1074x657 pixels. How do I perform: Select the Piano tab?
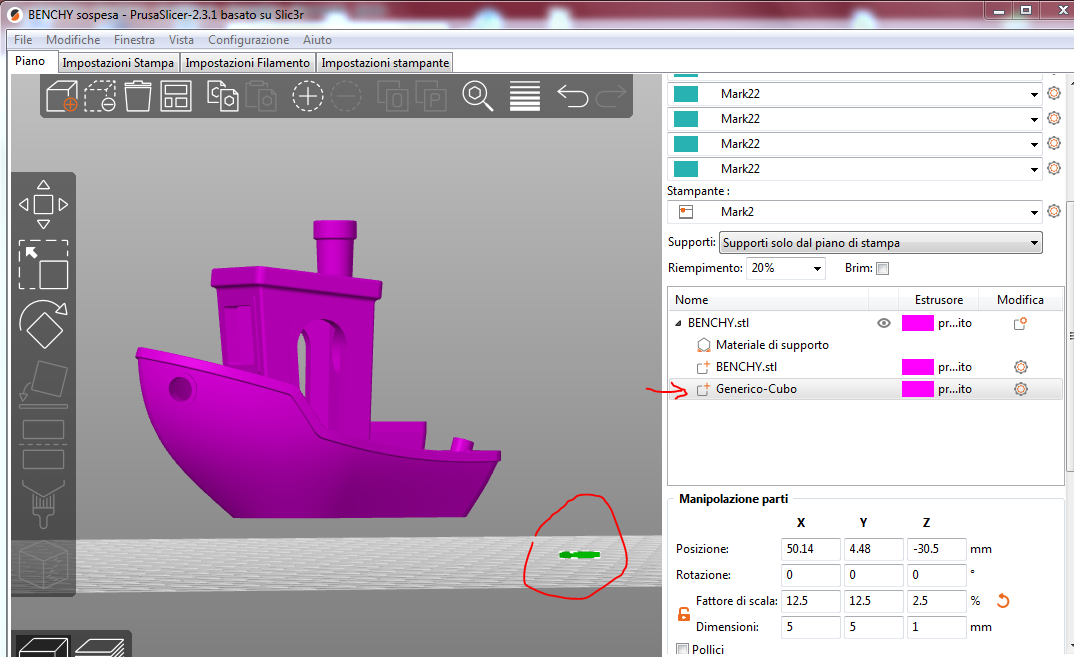[30, 61]
